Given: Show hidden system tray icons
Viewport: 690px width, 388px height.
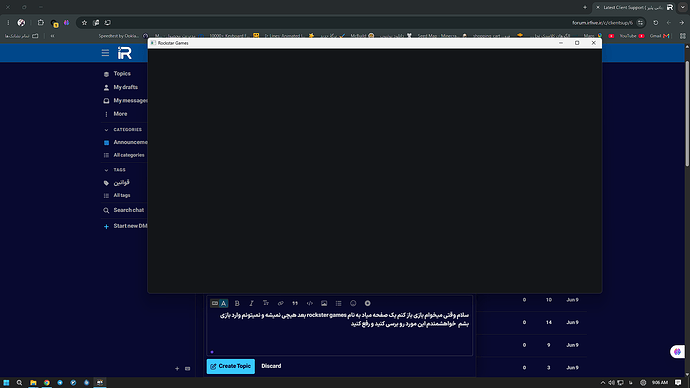Looking at the screenshot, I should pyautogui.click(x=602, y=383).
